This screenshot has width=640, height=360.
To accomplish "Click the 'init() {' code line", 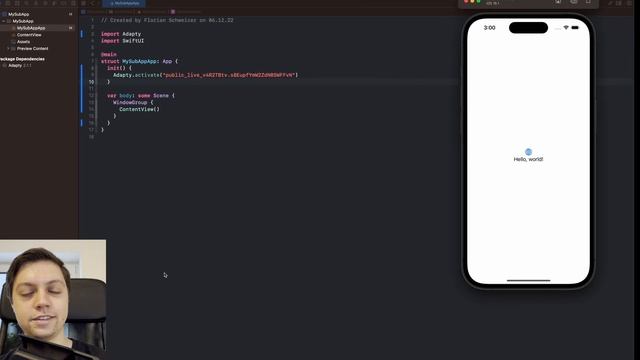I will (119, 68).
